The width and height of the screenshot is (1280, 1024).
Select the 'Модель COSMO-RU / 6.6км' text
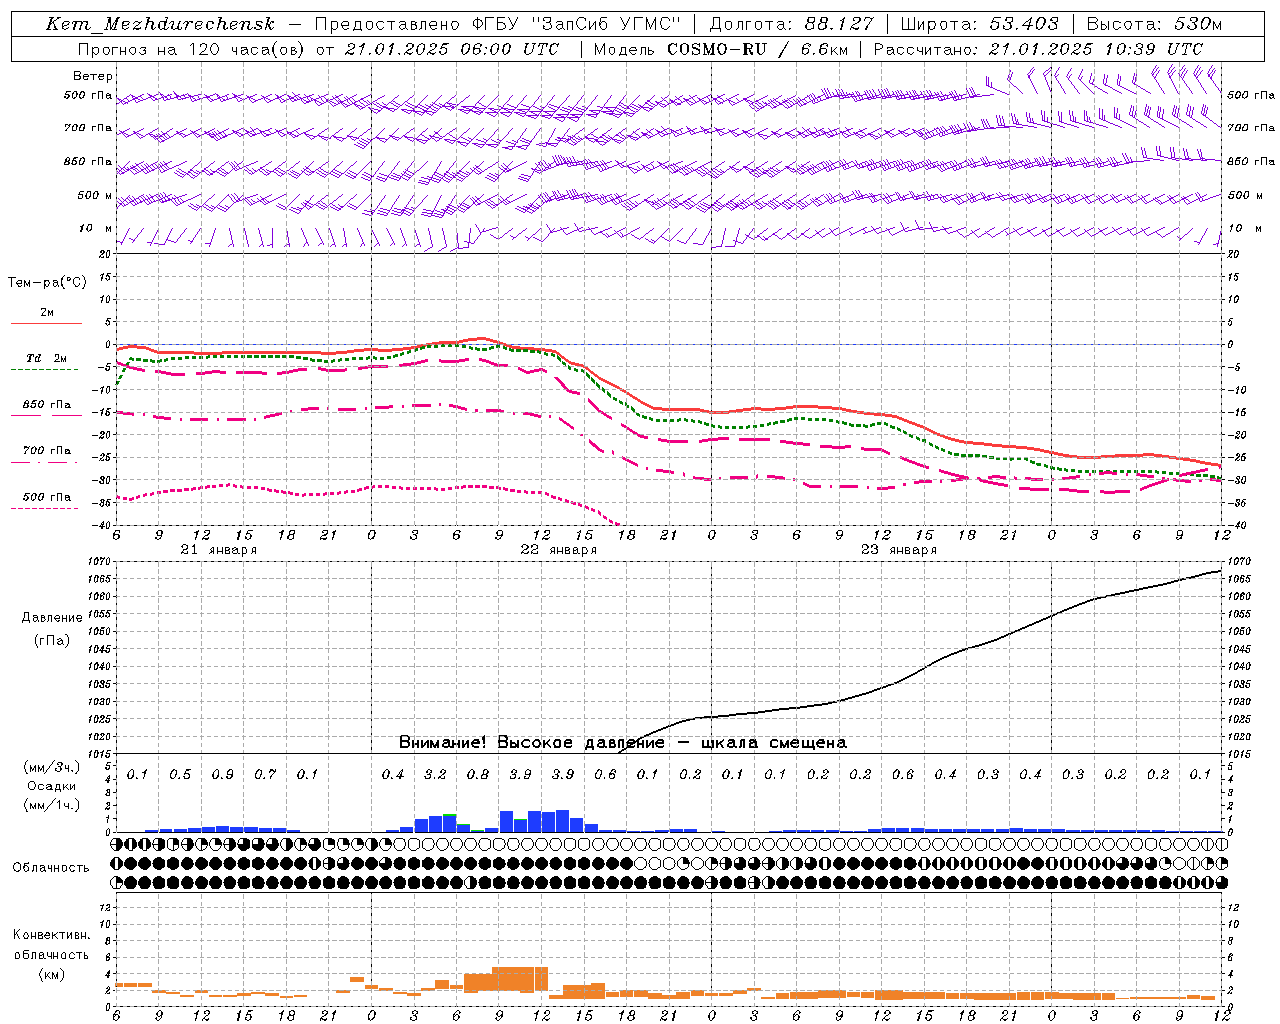720,49
